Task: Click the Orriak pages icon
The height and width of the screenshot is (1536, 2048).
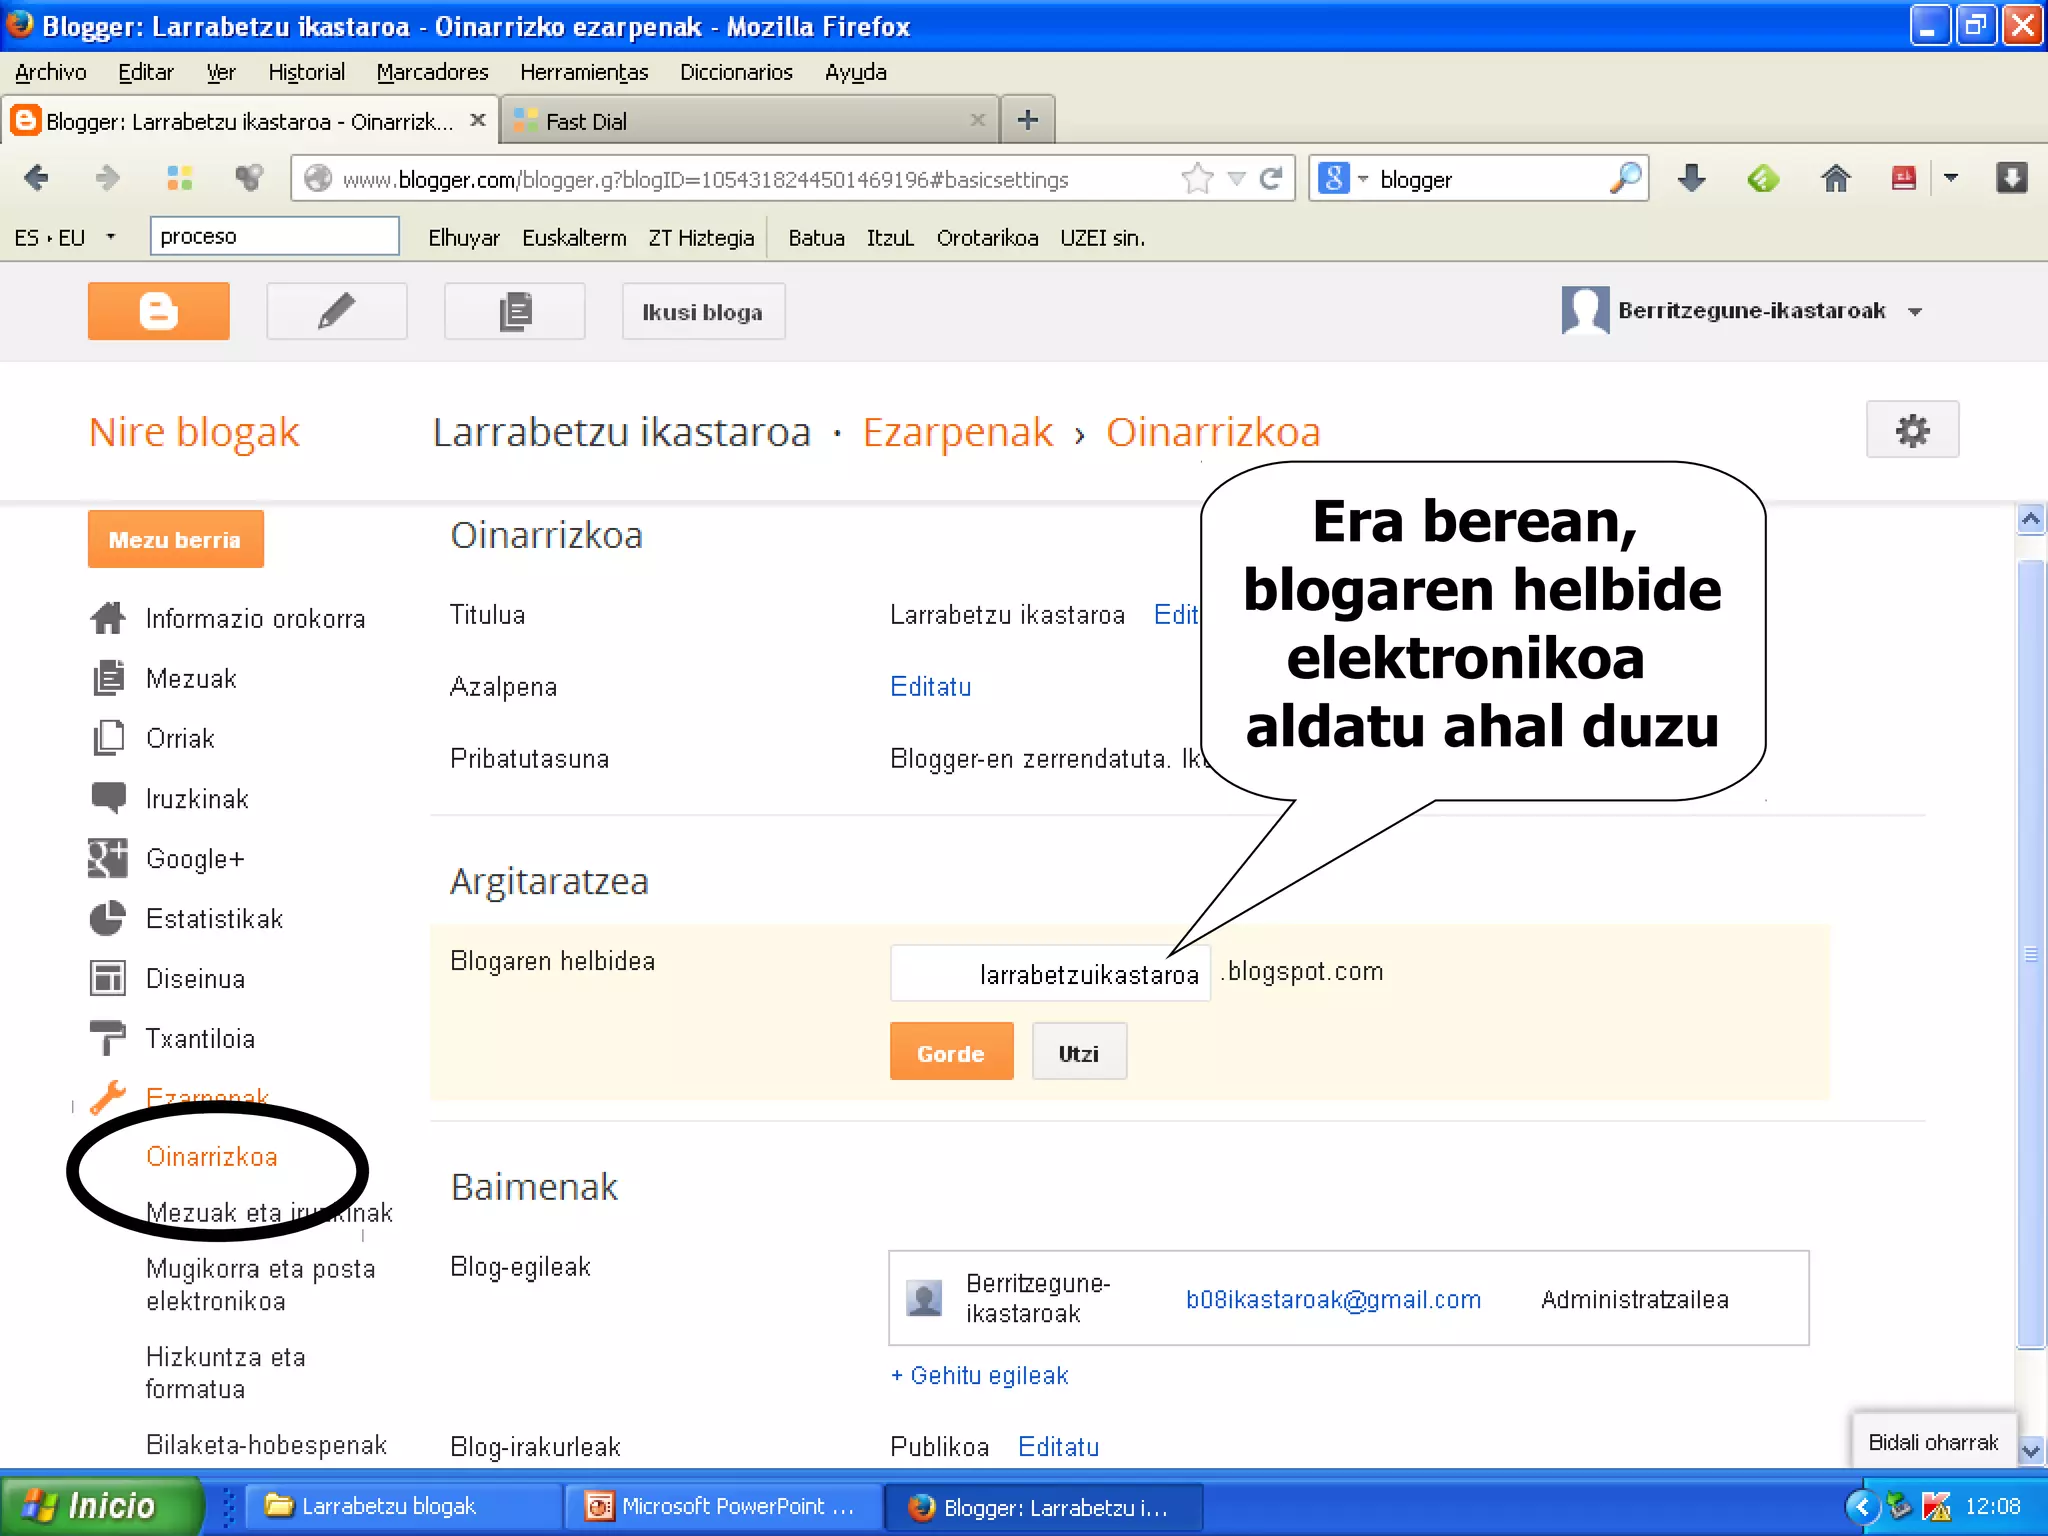Action: click(x=108, y=738)
